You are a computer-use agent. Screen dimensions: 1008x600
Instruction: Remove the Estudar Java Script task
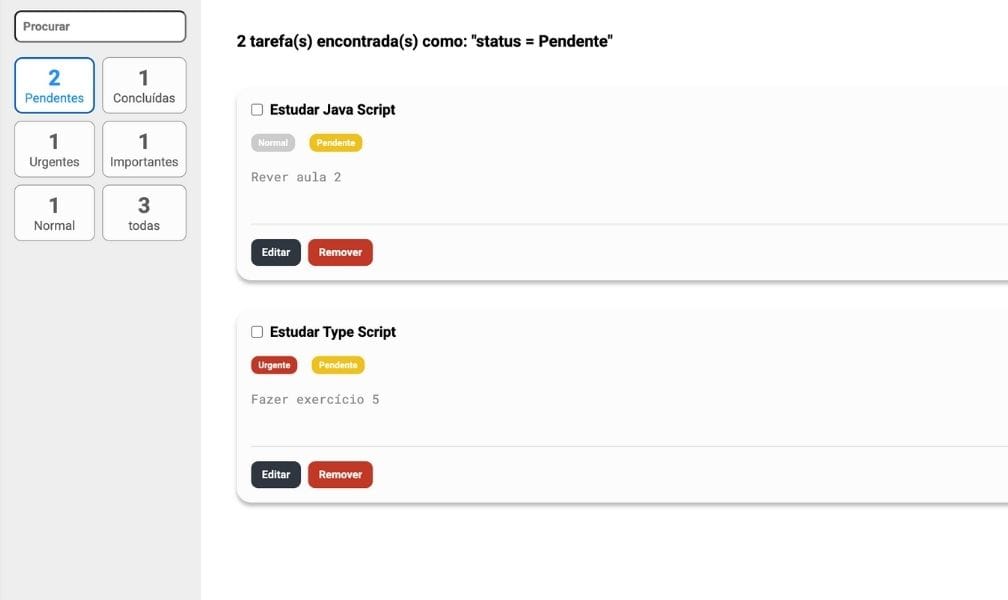click(340, 253)
